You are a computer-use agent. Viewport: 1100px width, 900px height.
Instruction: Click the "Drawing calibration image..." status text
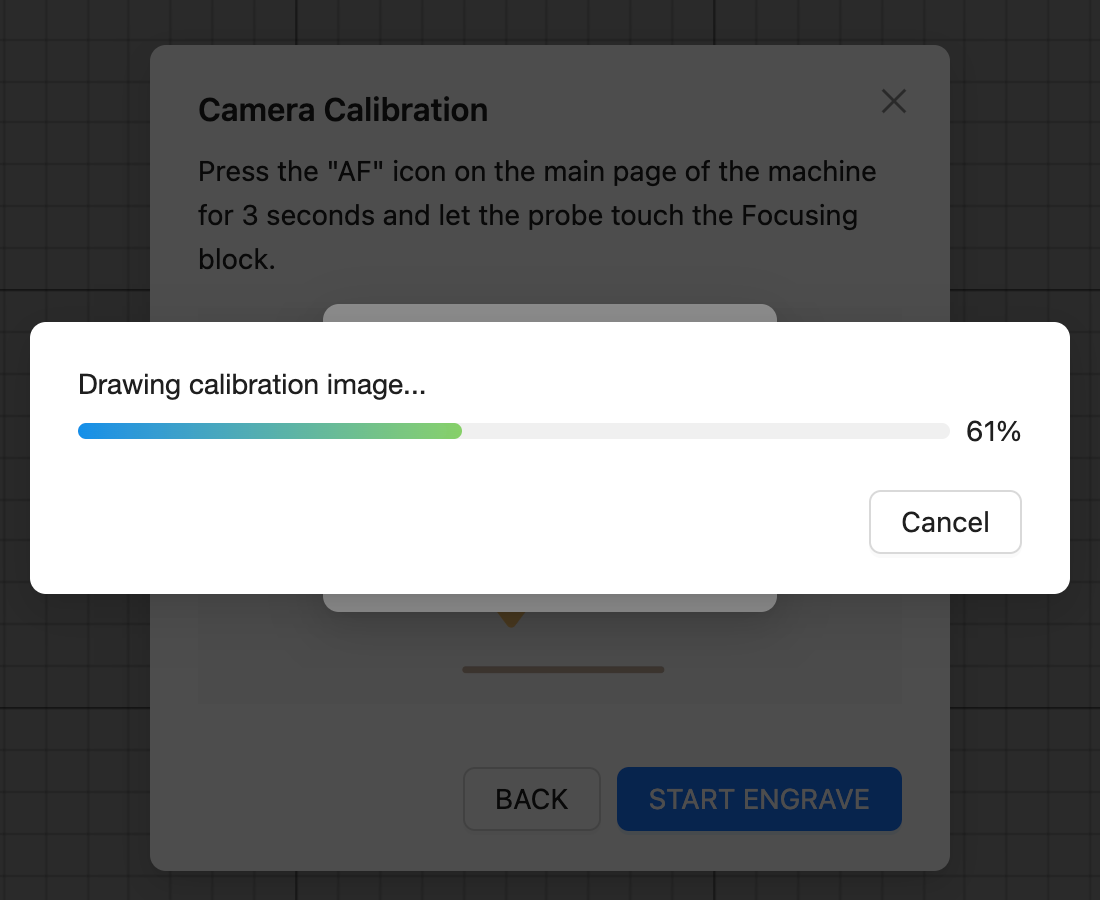pos(252,384)
